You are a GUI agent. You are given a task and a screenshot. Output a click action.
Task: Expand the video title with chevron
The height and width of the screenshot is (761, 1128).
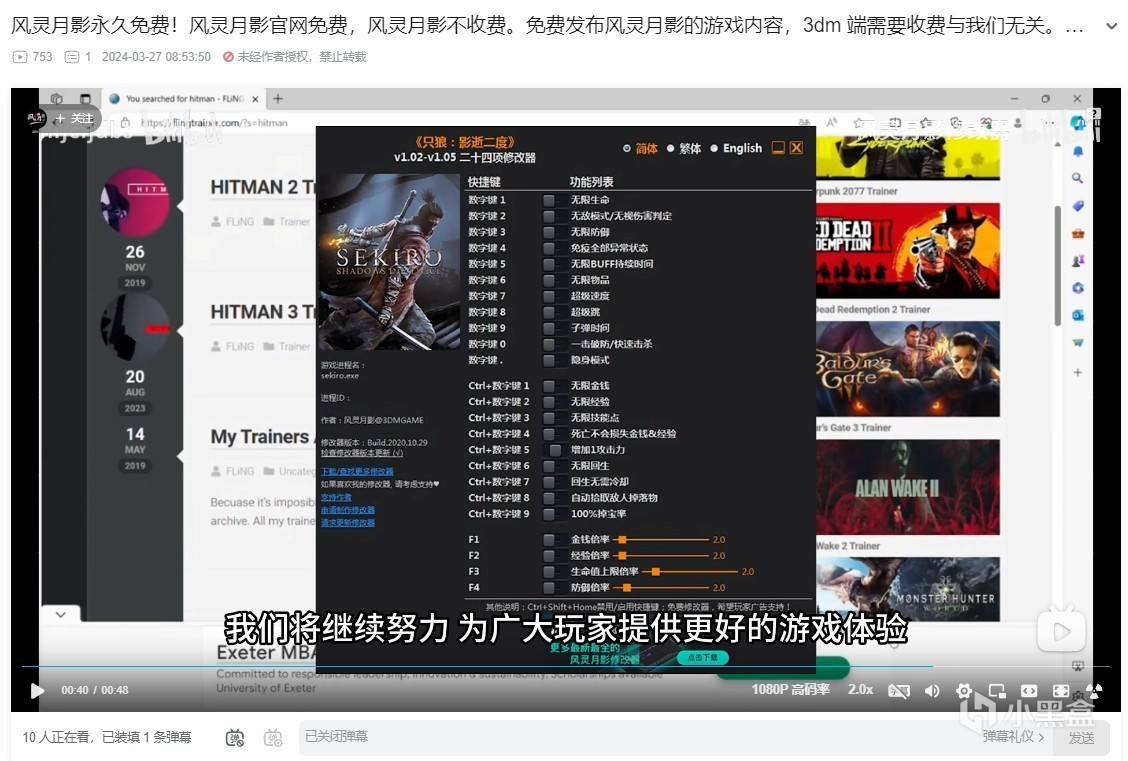1111,26
